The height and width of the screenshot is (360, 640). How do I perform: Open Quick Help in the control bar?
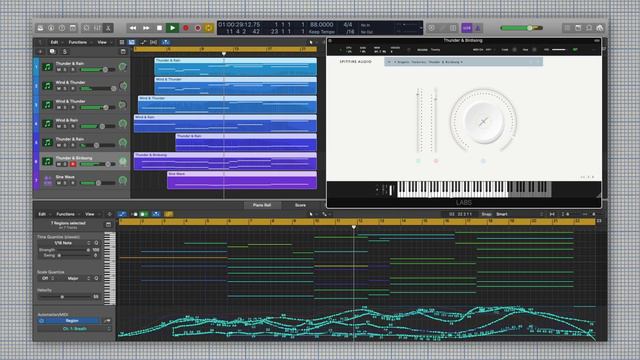pyautogui.click(x=62, y=28)
